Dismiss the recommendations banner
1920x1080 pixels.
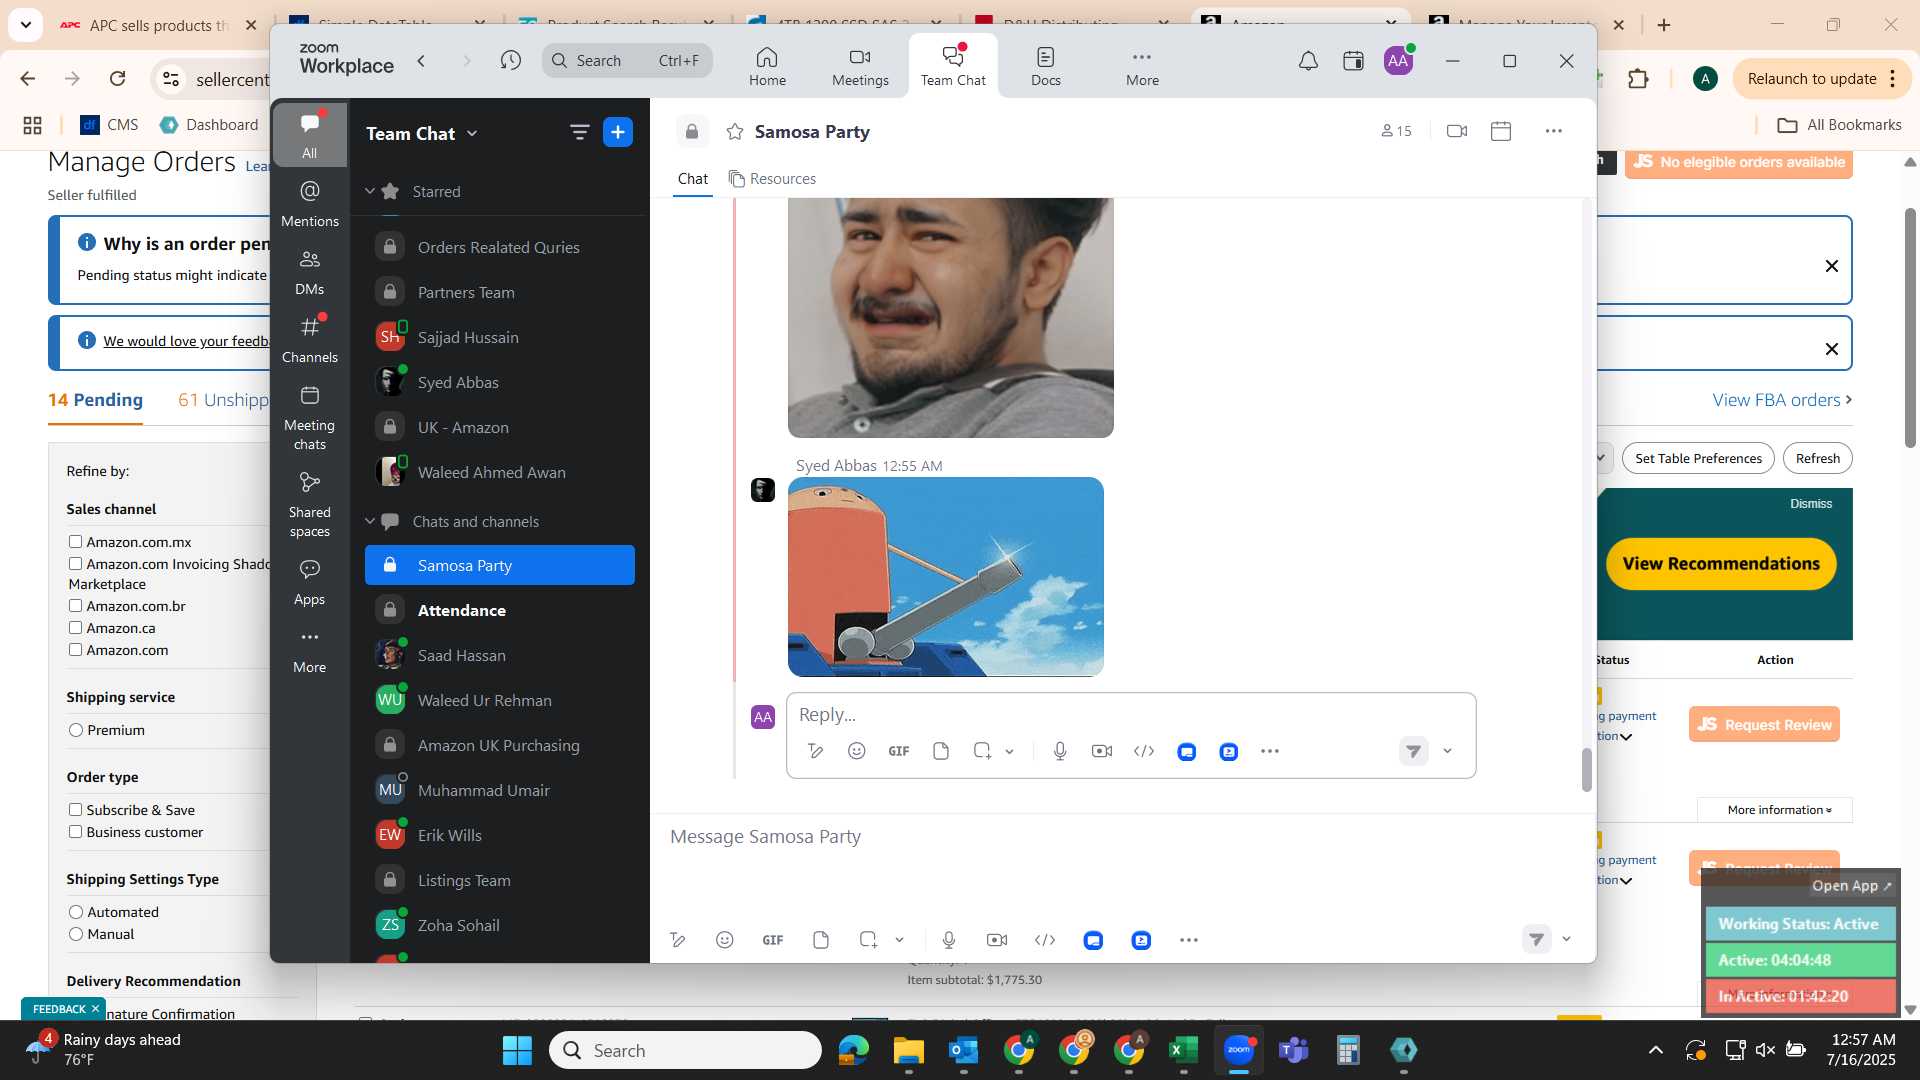1811,504
